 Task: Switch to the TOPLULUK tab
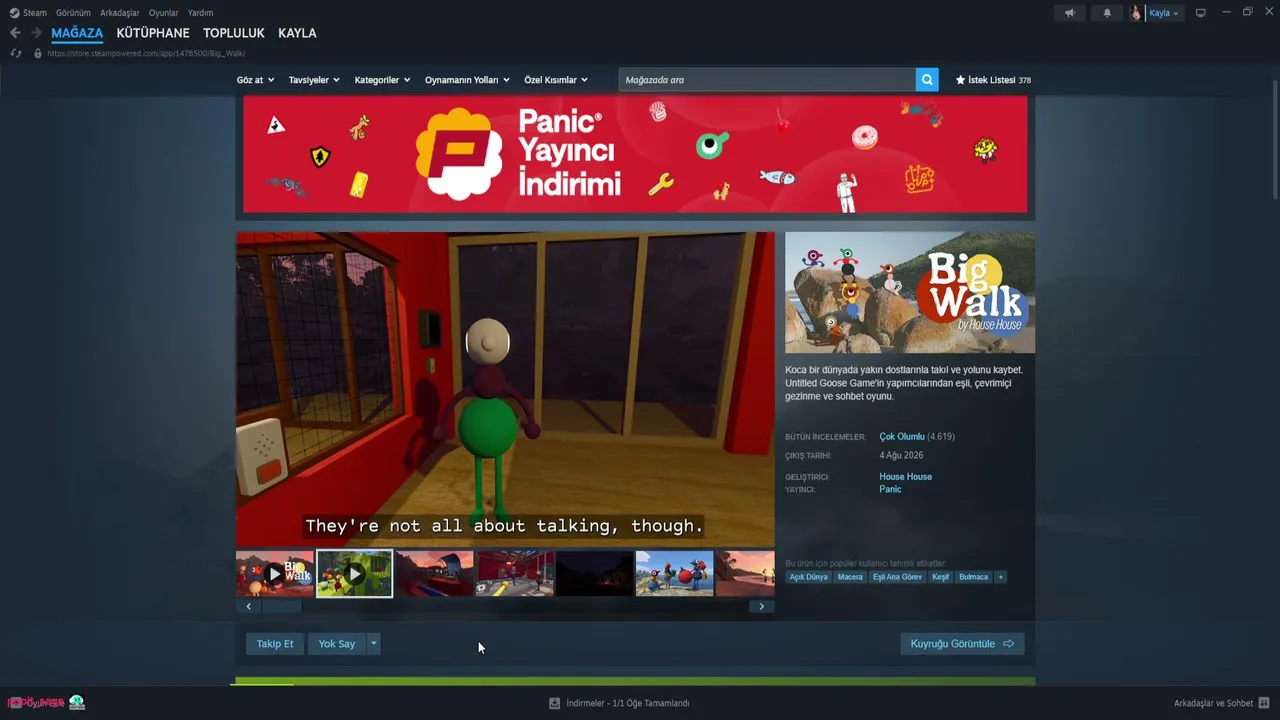coord(234,33)
